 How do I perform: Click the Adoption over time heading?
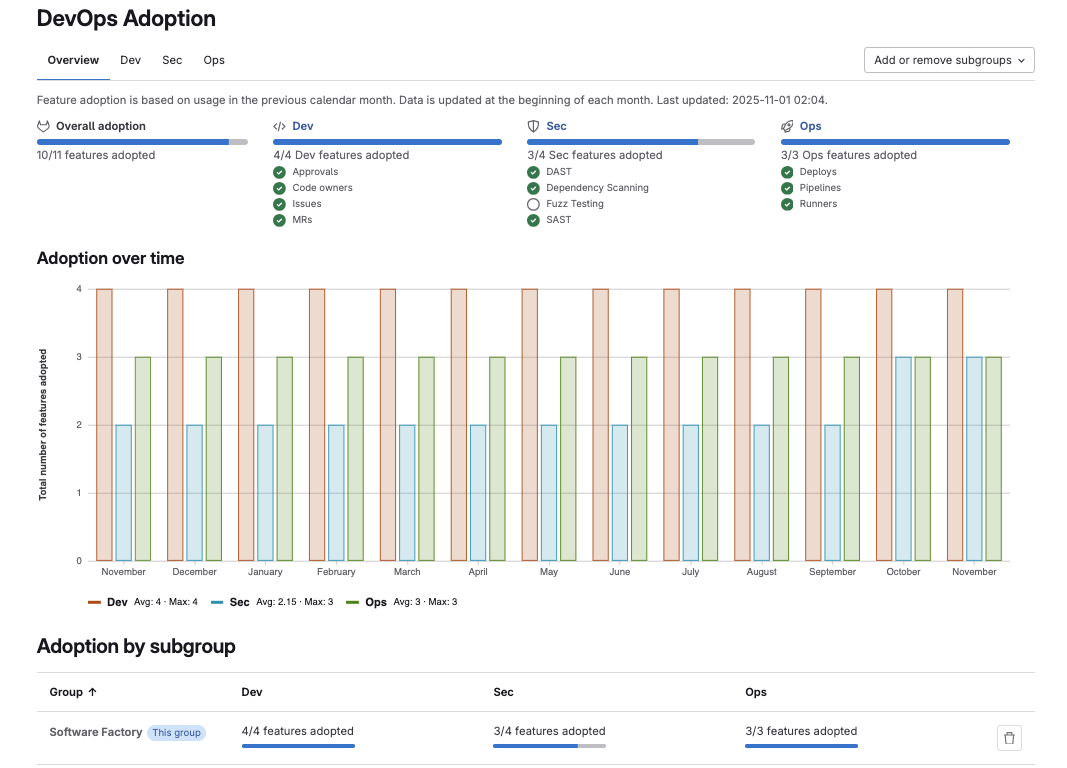coord(110,258)
